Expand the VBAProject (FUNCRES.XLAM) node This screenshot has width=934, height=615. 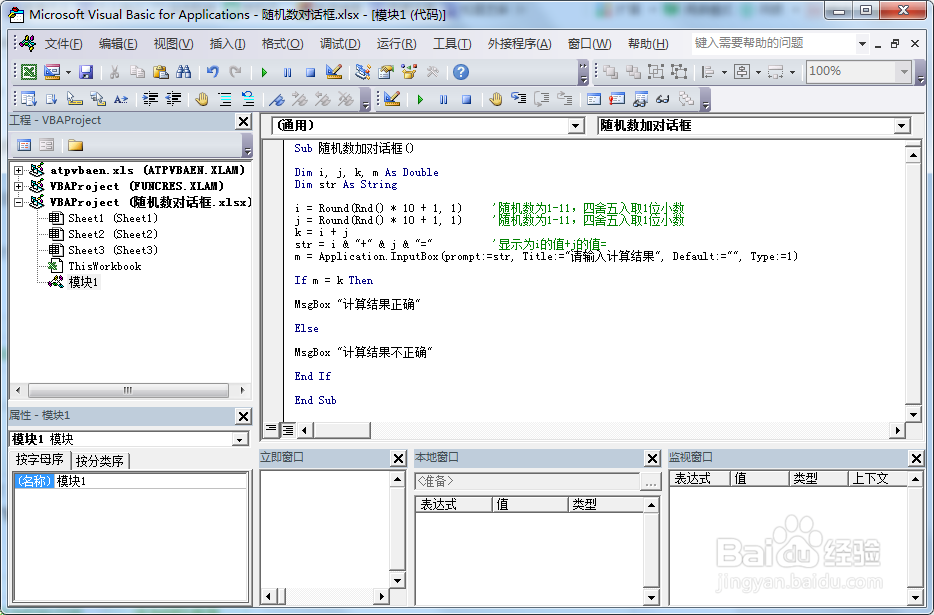coord(18,187)
